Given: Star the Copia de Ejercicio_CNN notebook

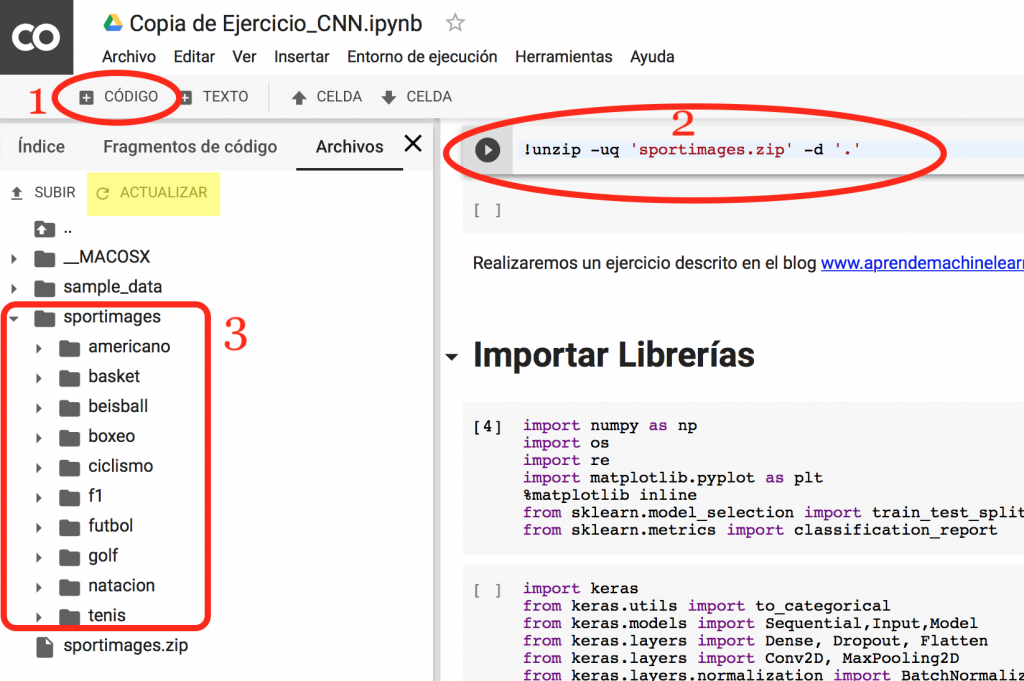Looking at the screenshot, I should pyautogui.click(x=455, y=22).
